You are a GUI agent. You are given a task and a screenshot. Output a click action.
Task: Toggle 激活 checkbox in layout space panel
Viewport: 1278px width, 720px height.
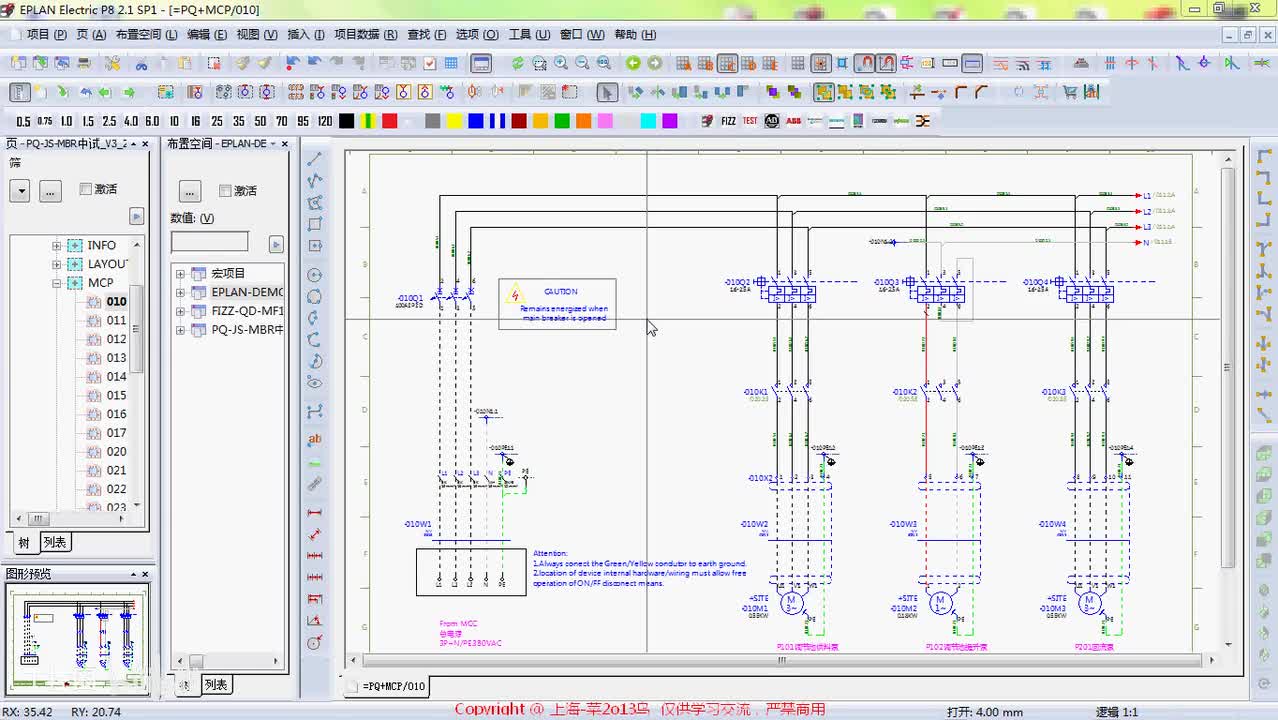pos(225,191)
